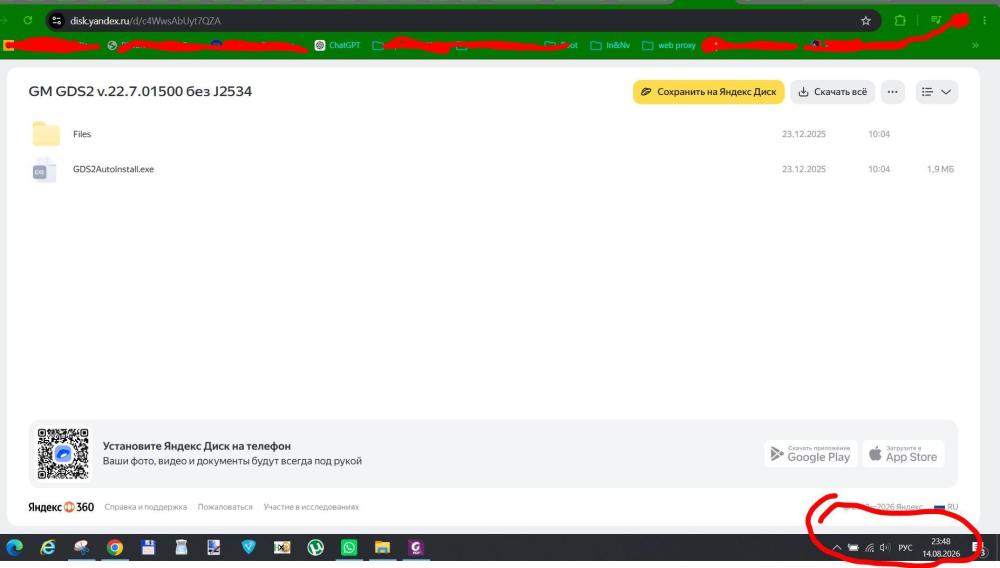Image resolution: width=1000 pixels, height=568 pixels.
Task: Click the 'Пожаловаться' link
Action: [225, 507]
